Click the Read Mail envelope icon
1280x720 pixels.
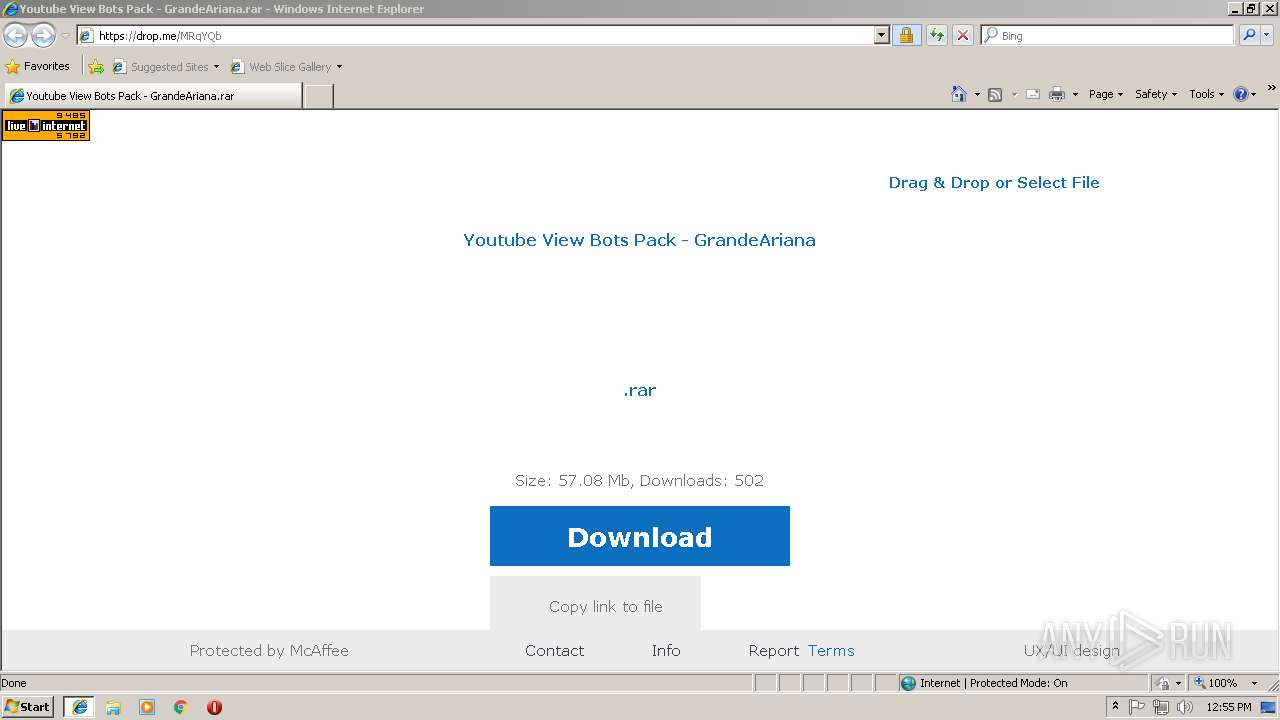tap(1033, 94)
